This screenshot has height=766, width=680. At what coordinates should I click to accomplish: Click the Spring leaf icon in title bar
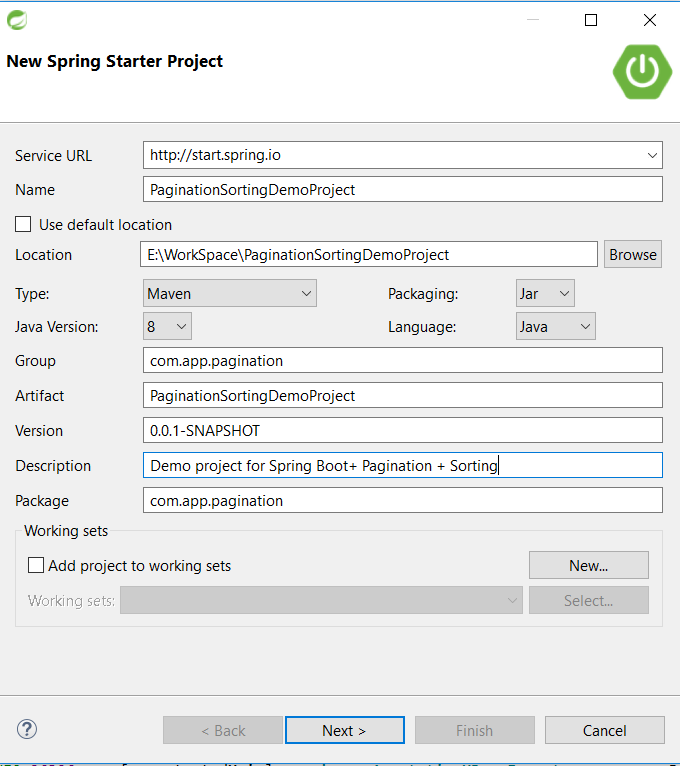[17, 19]
